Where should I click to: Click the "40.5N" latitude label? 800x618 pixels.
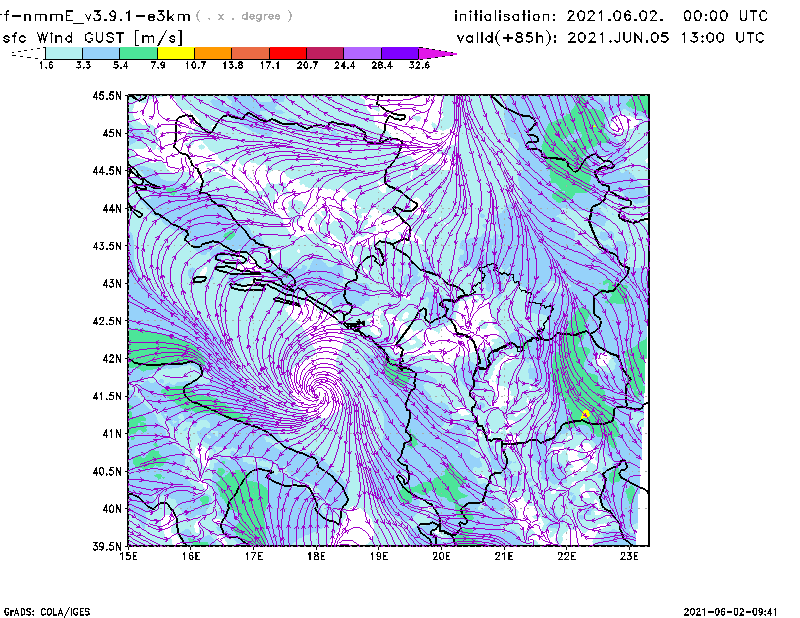[107, 471]
